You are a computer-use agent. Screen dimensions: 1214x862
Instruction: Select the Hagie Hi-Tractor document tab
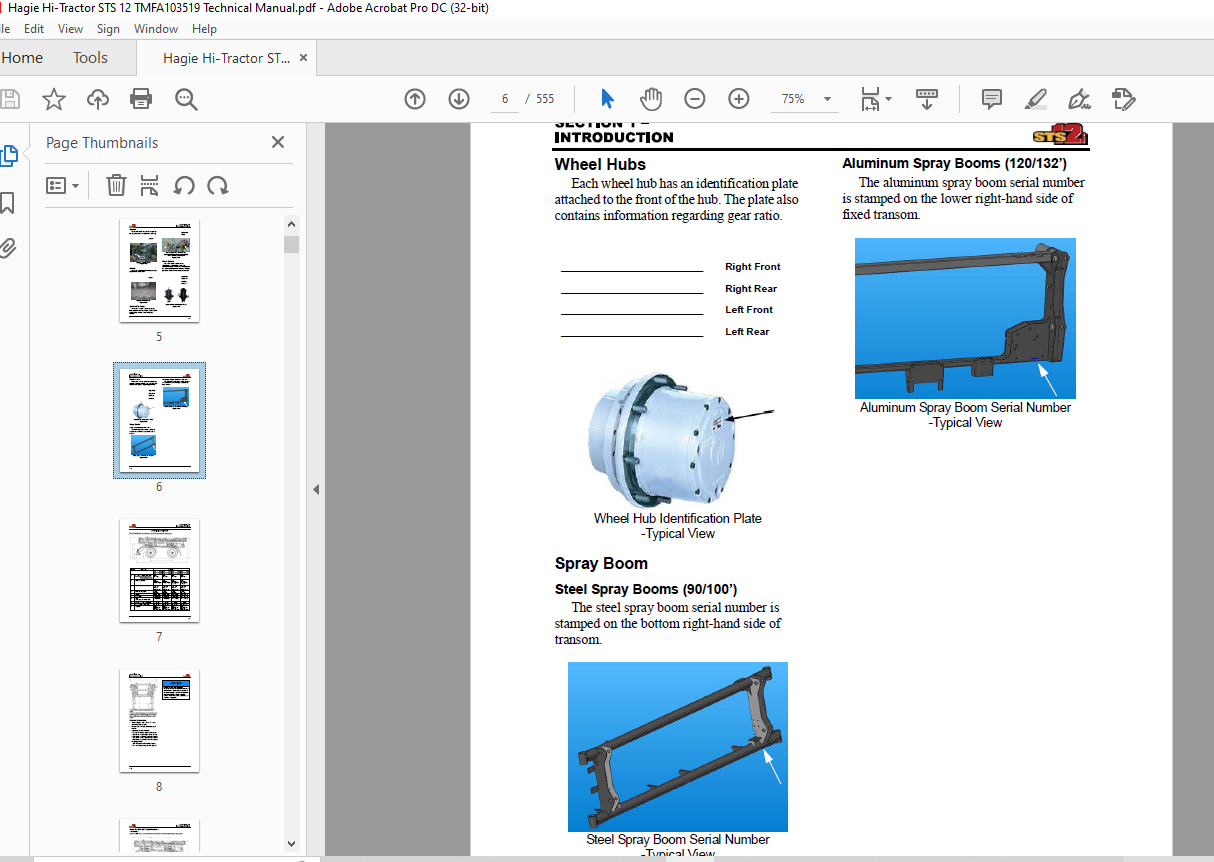point(226,58)
